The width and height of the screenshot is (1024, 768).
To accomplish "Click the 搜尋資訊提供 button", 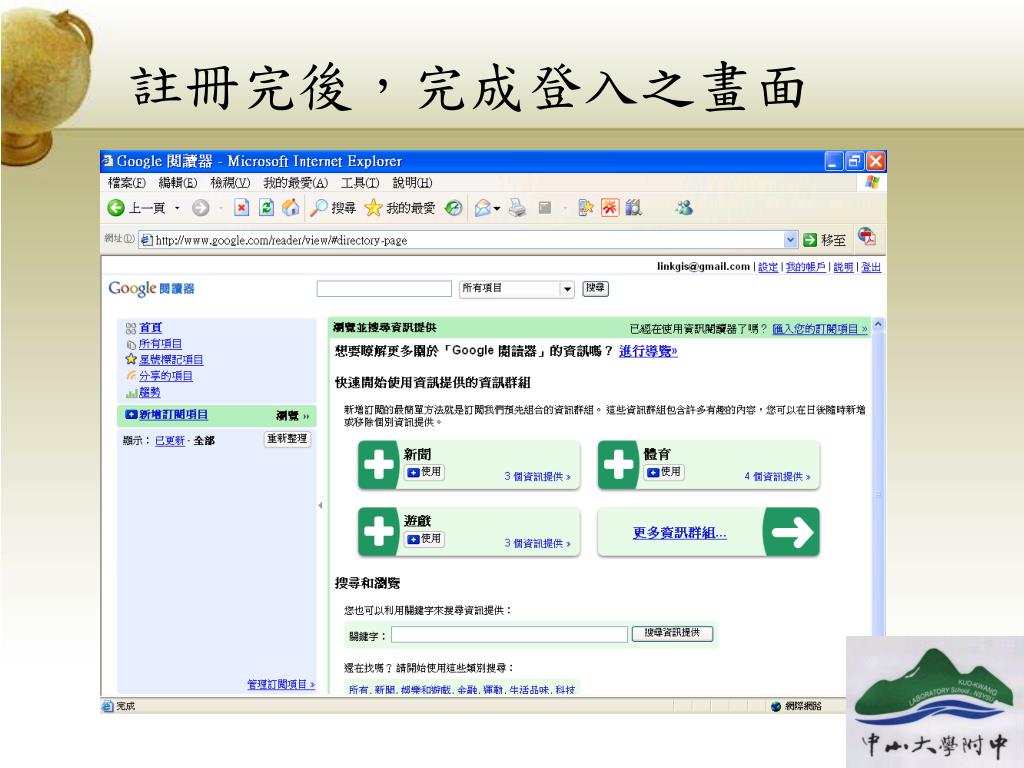I will coord(672,633).
